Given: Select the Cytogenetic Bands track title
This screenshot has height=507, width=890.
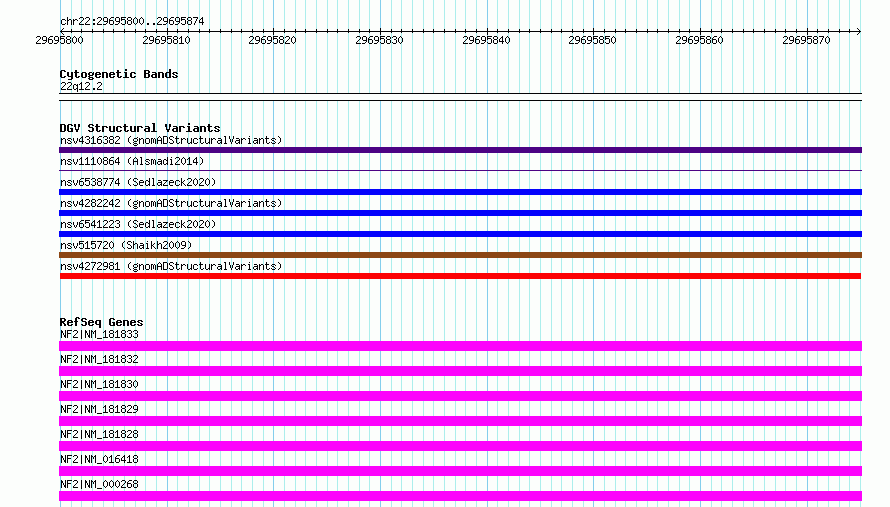Looking at the screenshot, I should pos(119,74).
